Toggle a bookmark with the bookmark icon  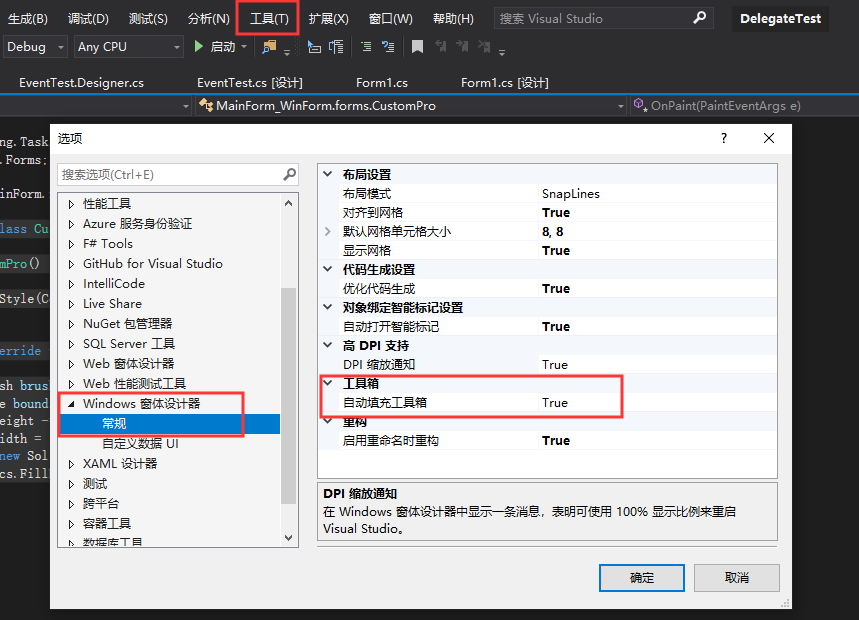[x=417, y=47]
